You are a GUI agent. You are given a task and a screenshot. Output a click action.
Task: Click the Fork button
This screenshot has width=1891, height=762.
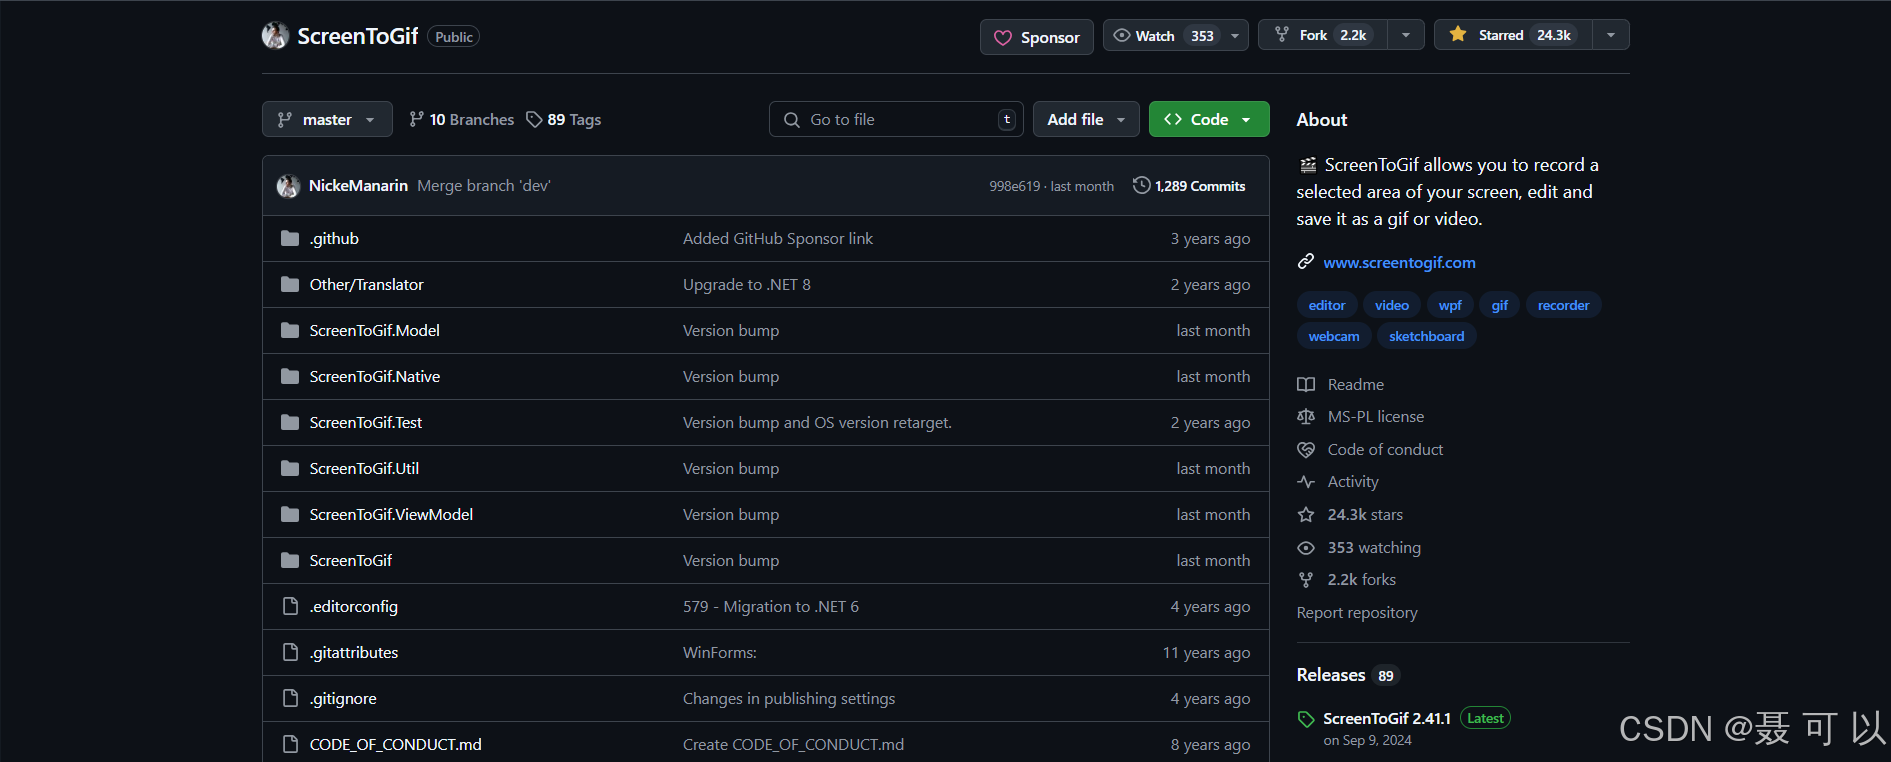coord(1322,35)
